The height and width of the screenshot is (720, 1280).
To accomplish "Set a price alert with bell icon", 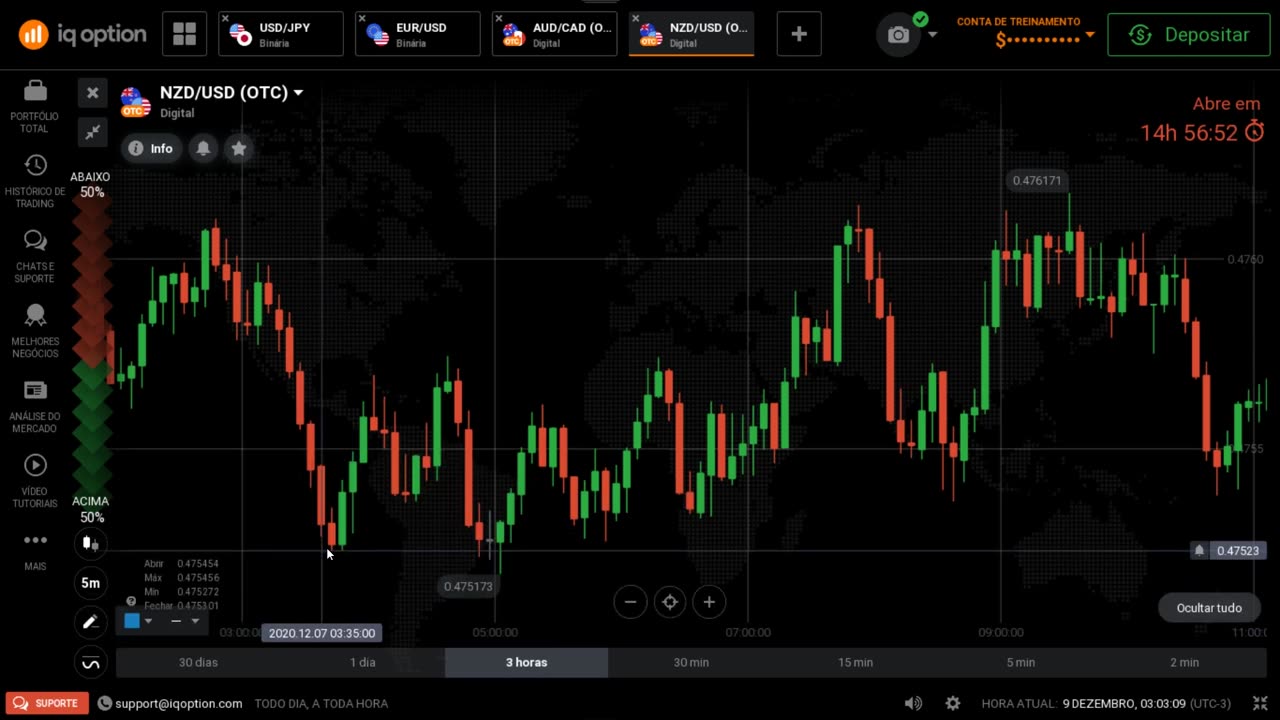I will 203,148.
